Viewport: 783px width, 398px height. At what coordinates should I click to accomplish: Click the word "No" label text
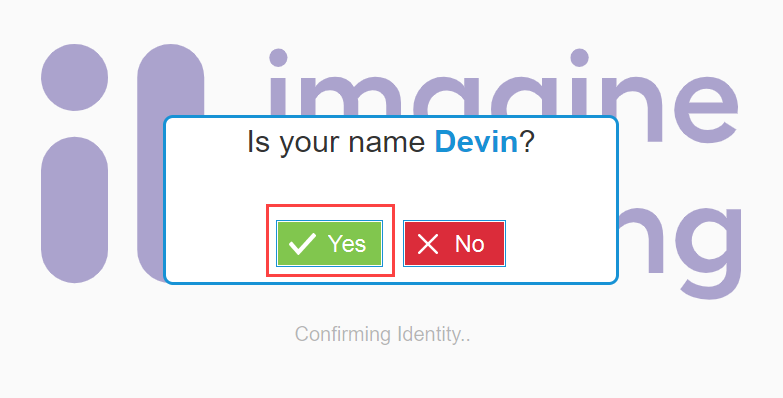[469, 244]
